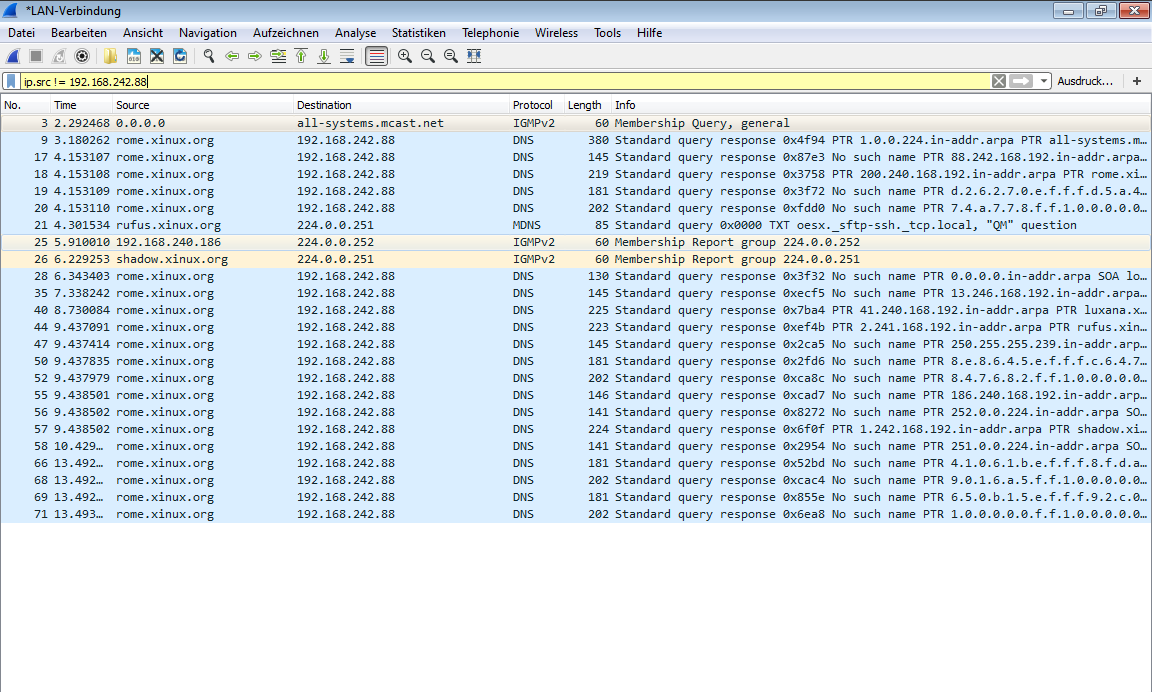
Task: Sort by the Length column header
Action: click(588, 105)
